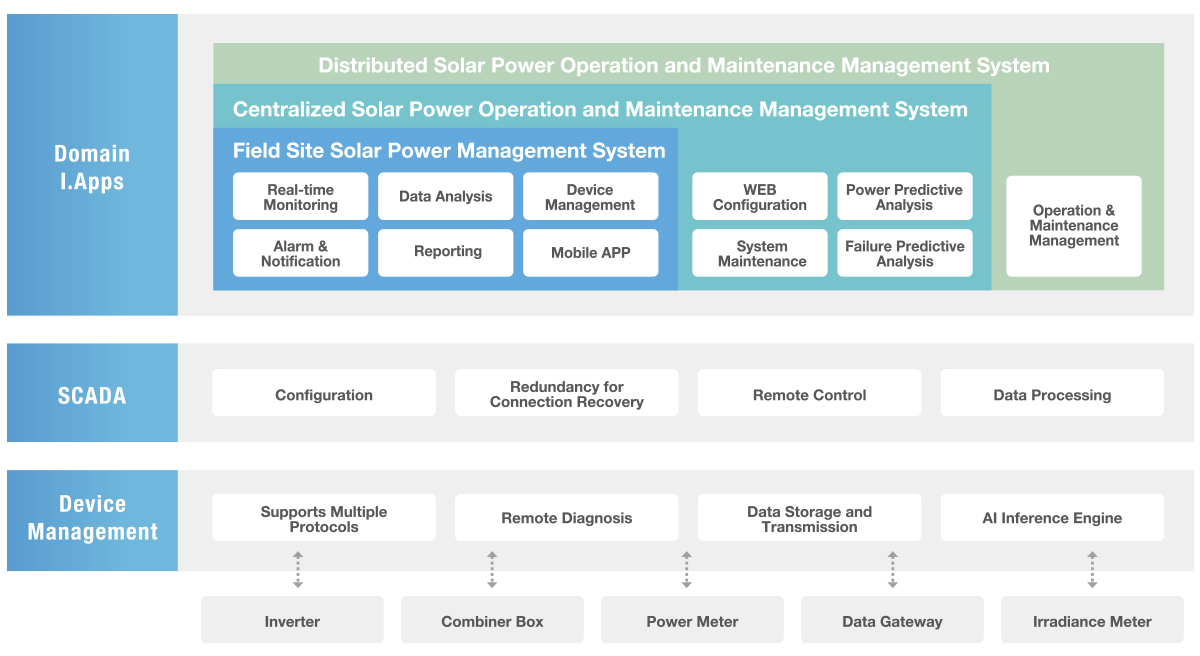Click Power Predictive Analysis box
1200x656 pixels.
(904, 197)
